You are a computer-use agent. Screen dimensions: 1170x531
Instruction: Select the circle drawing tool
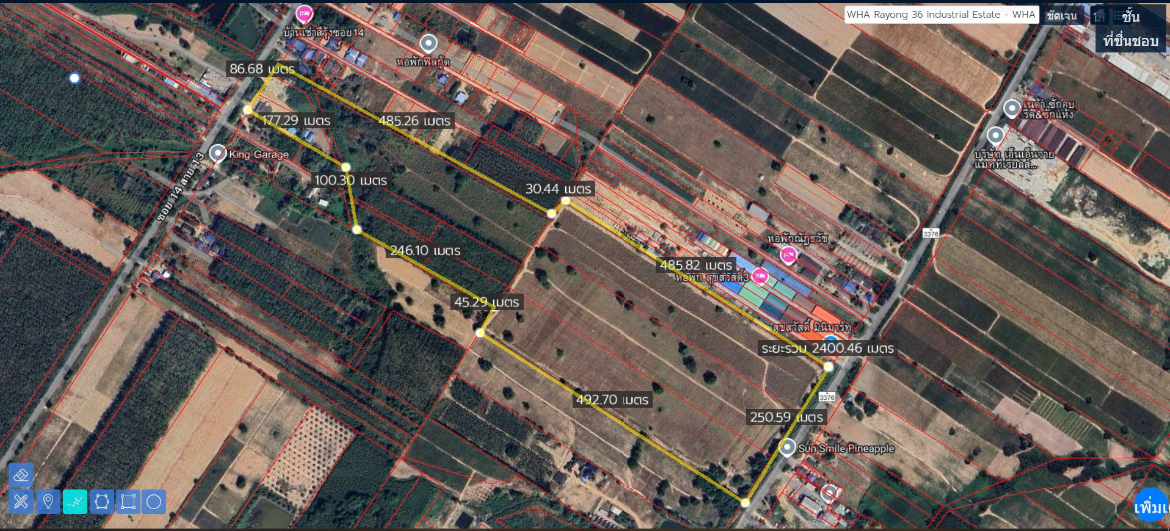click(154, 501)
